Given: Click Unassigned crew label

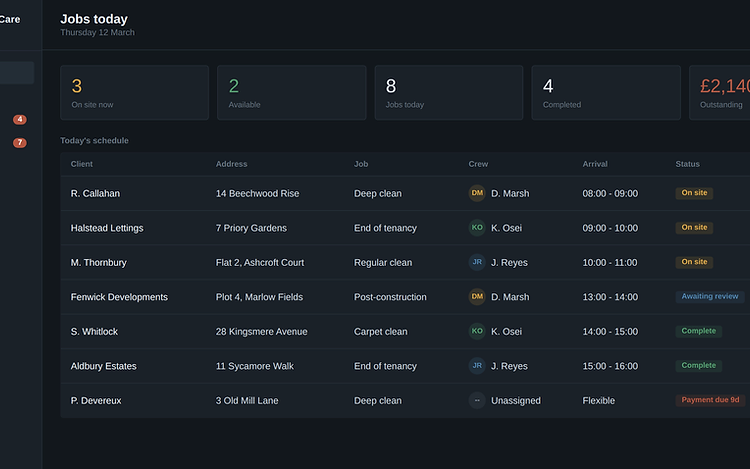Looking at the screenshot, I should (516, 401).
